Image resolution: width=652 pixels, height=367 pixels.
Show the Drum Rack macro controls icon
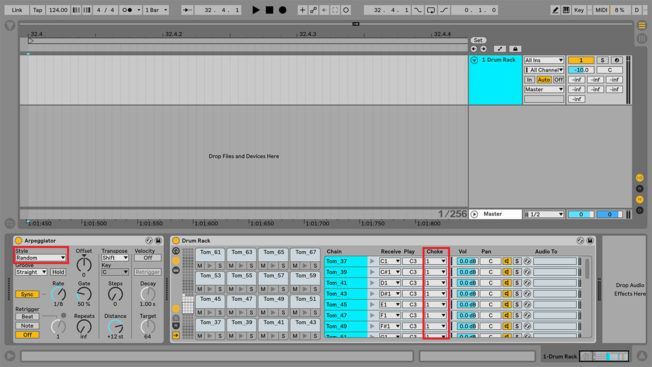176,251
